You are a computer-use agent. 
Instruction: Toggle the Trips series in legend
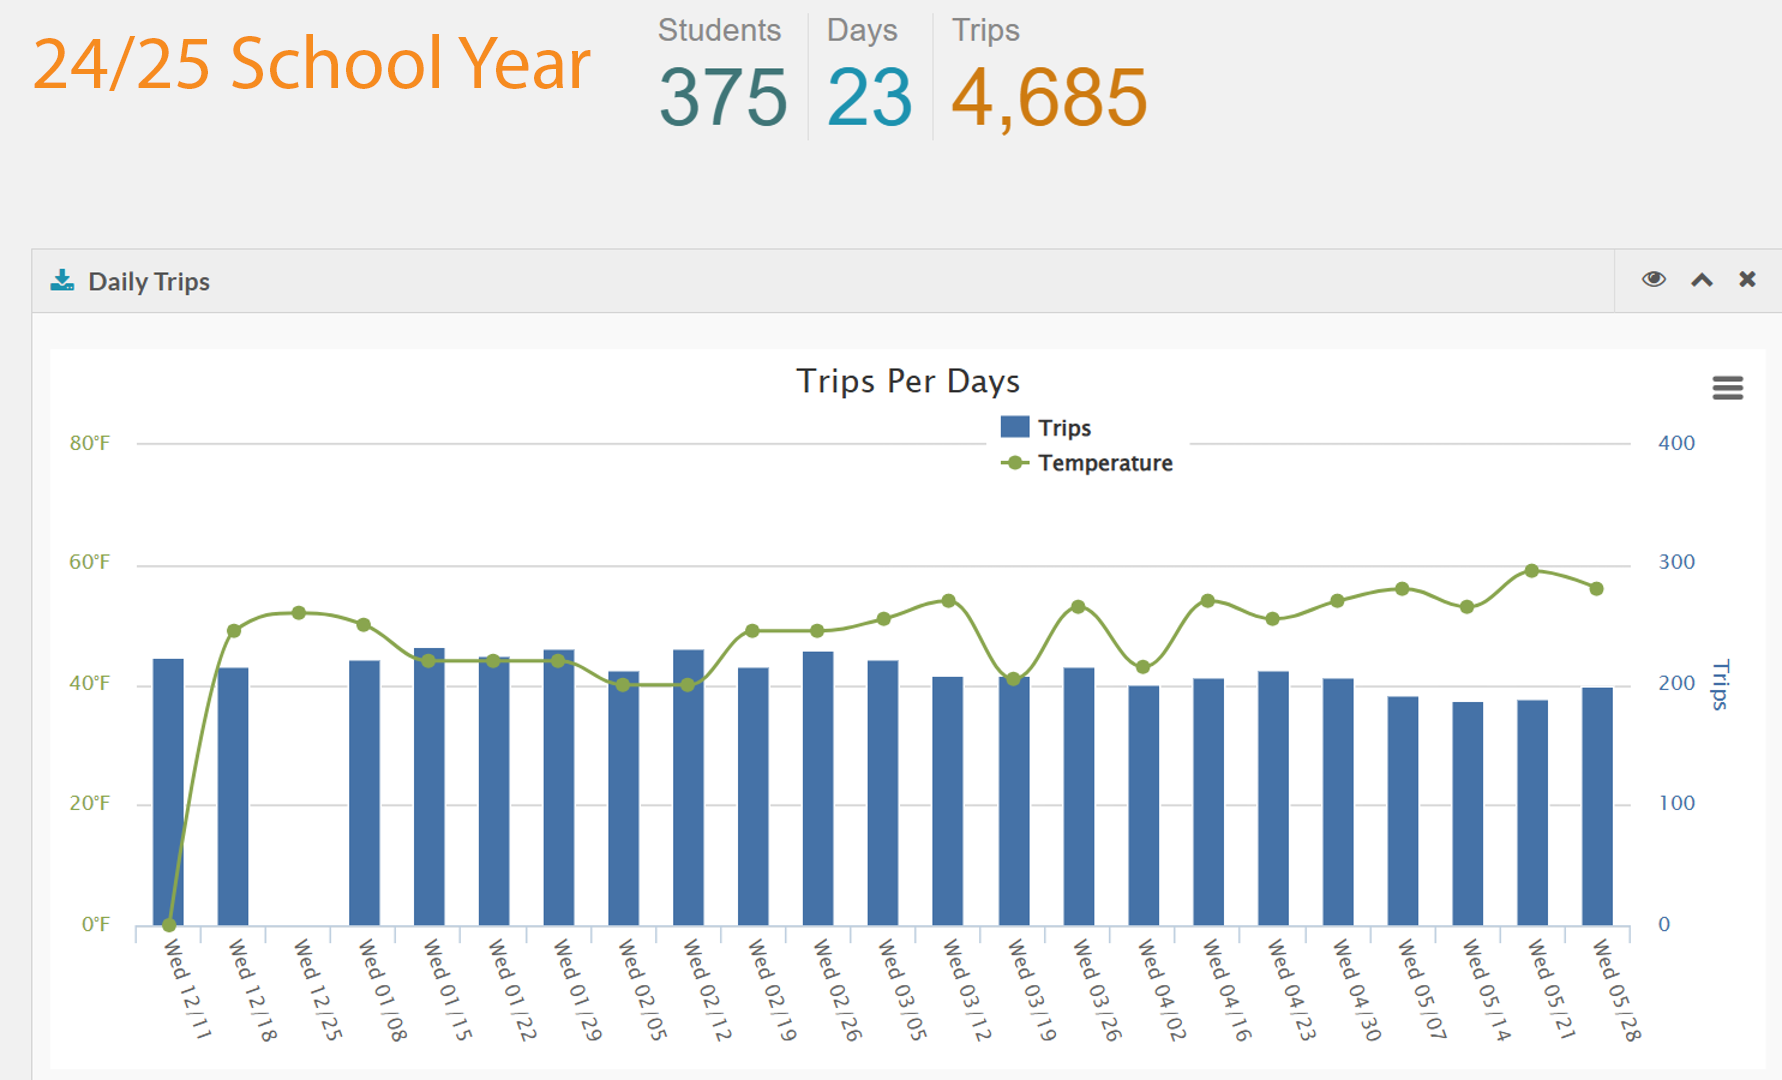[x=1064, y=428]
